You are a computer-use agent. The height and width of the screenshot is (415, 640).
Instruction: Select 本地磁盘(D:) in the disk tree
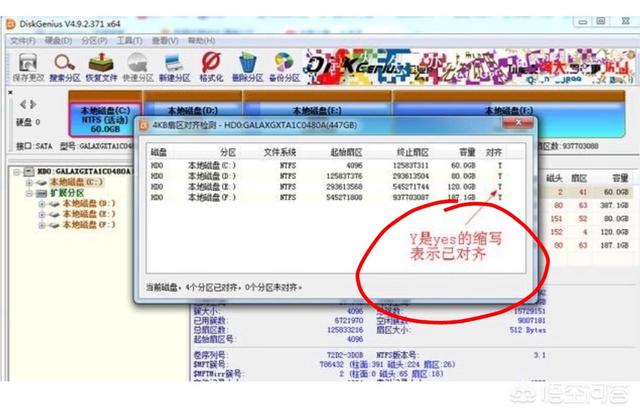click(x=89, y=203)
